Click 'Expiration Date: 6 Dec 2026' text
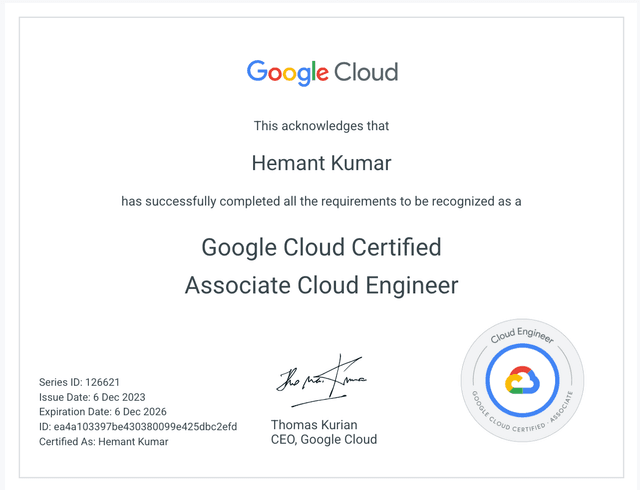Screen dimensions: 640x490 [102, 412]
